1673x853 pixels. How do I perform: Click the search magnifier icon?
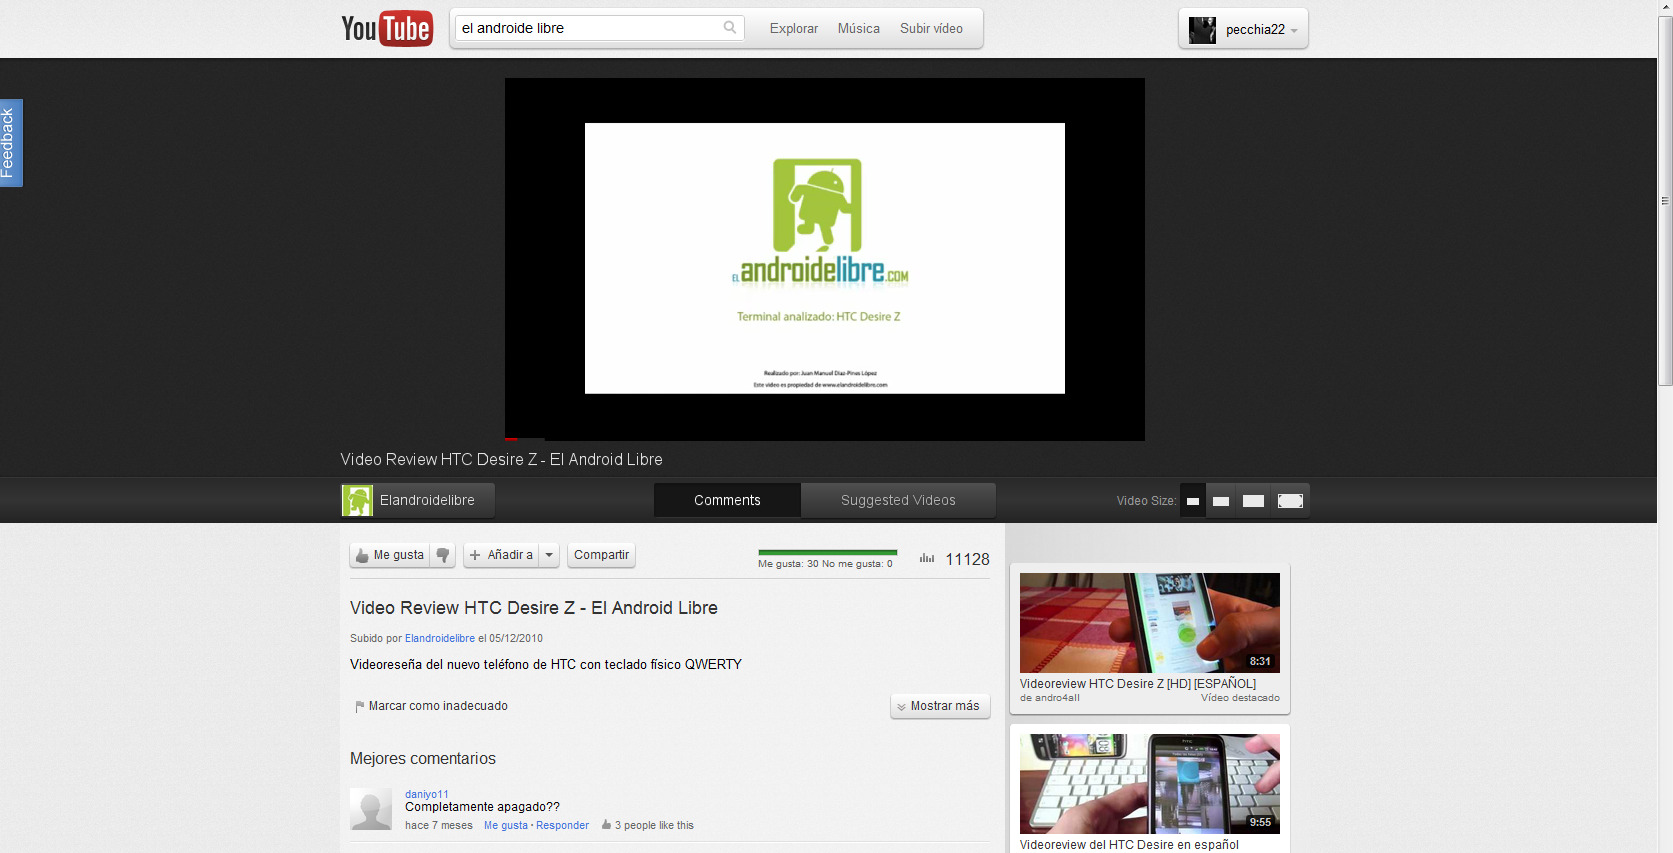pyautogui.click(x=730, y=28)
